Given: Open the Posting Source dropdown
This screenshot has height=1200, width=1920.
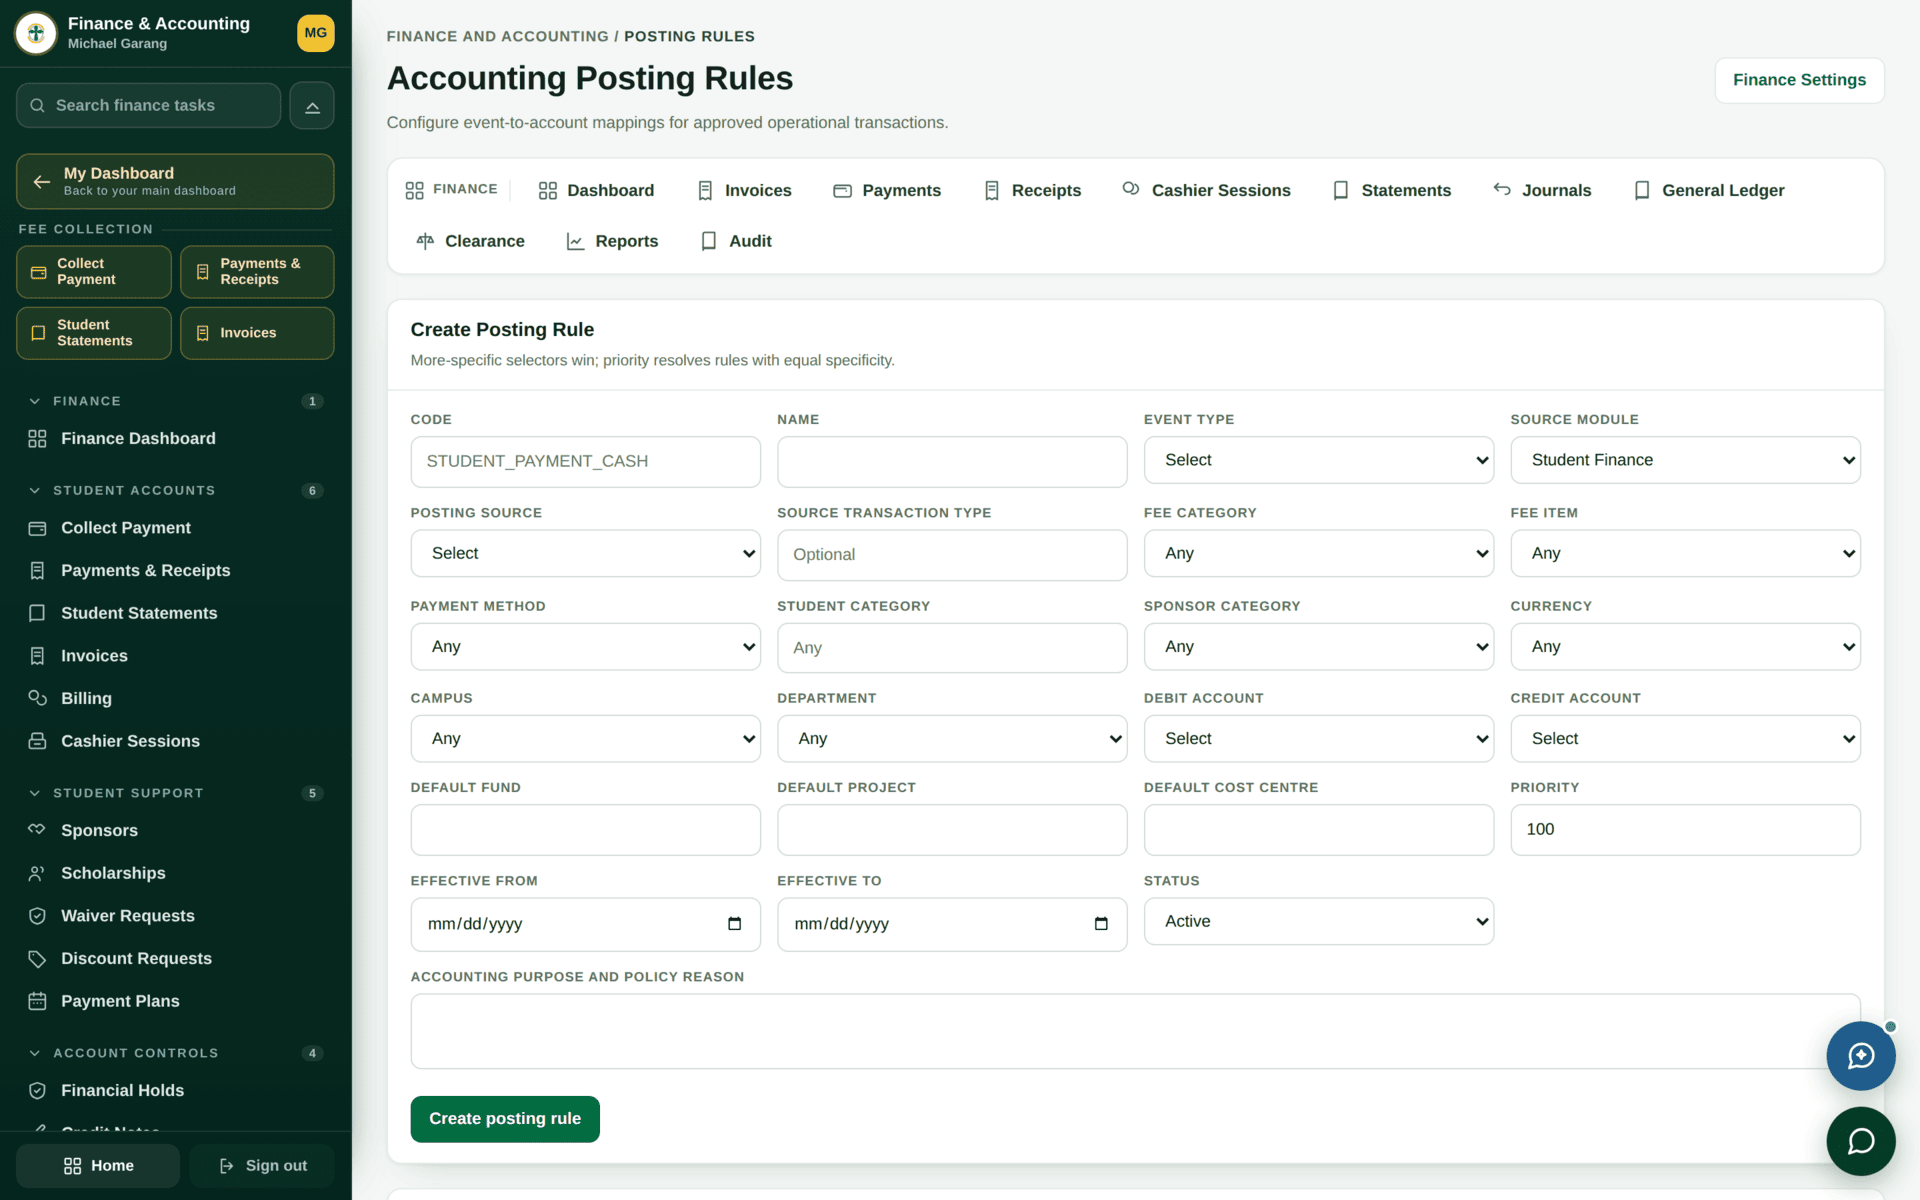Looking at the screenshot, I should pyautogui.click(x=585, y=553).
